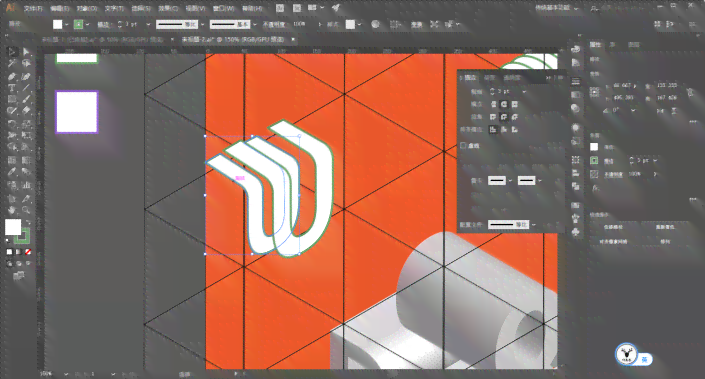
Task: Click the white fill swatch in toolbox
Action: (x=13, y=227)
